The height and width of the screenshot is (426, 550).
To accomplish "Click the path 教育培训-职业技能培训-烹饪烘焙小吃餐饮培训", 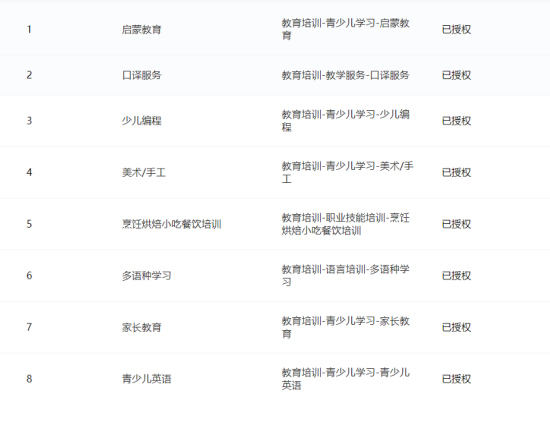I will point(346,224).
